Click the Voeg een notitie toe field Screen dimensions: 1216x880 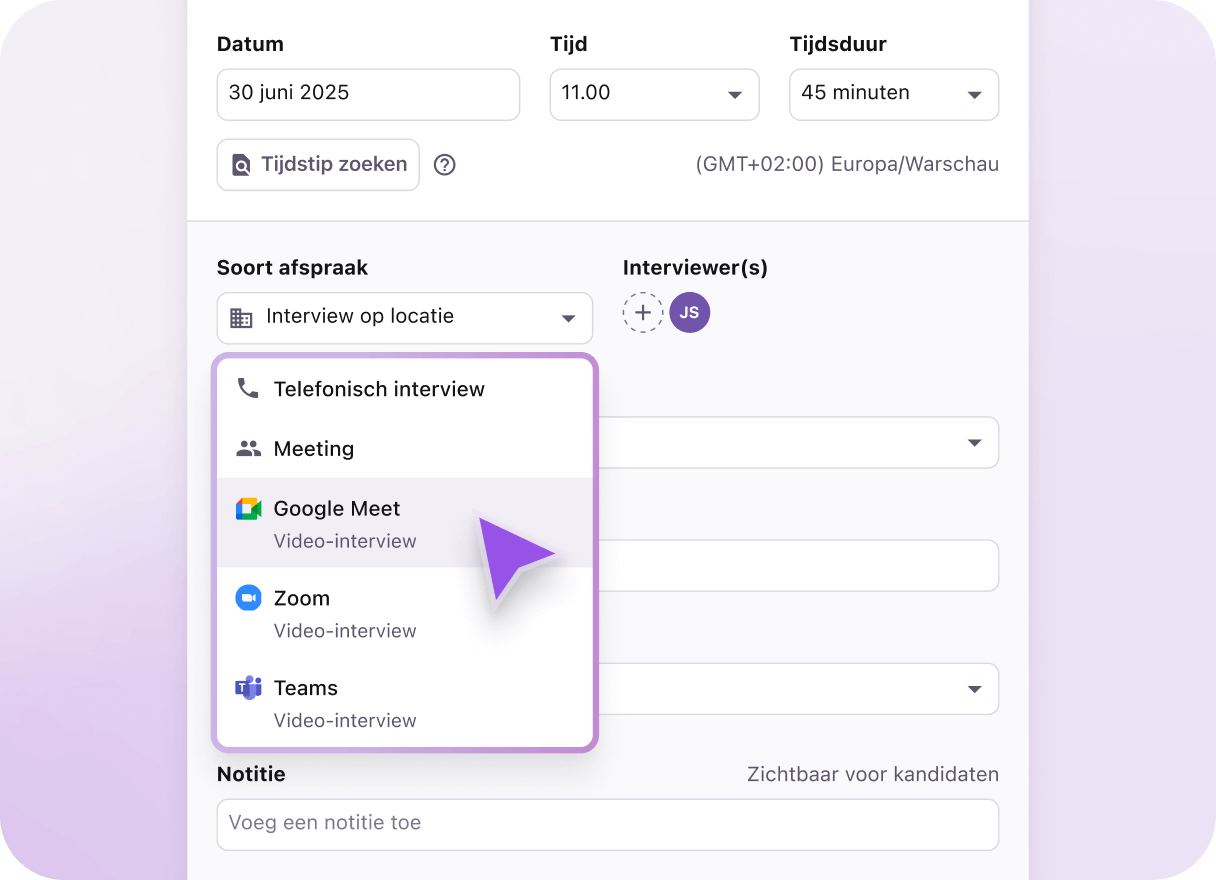point(608,825)
